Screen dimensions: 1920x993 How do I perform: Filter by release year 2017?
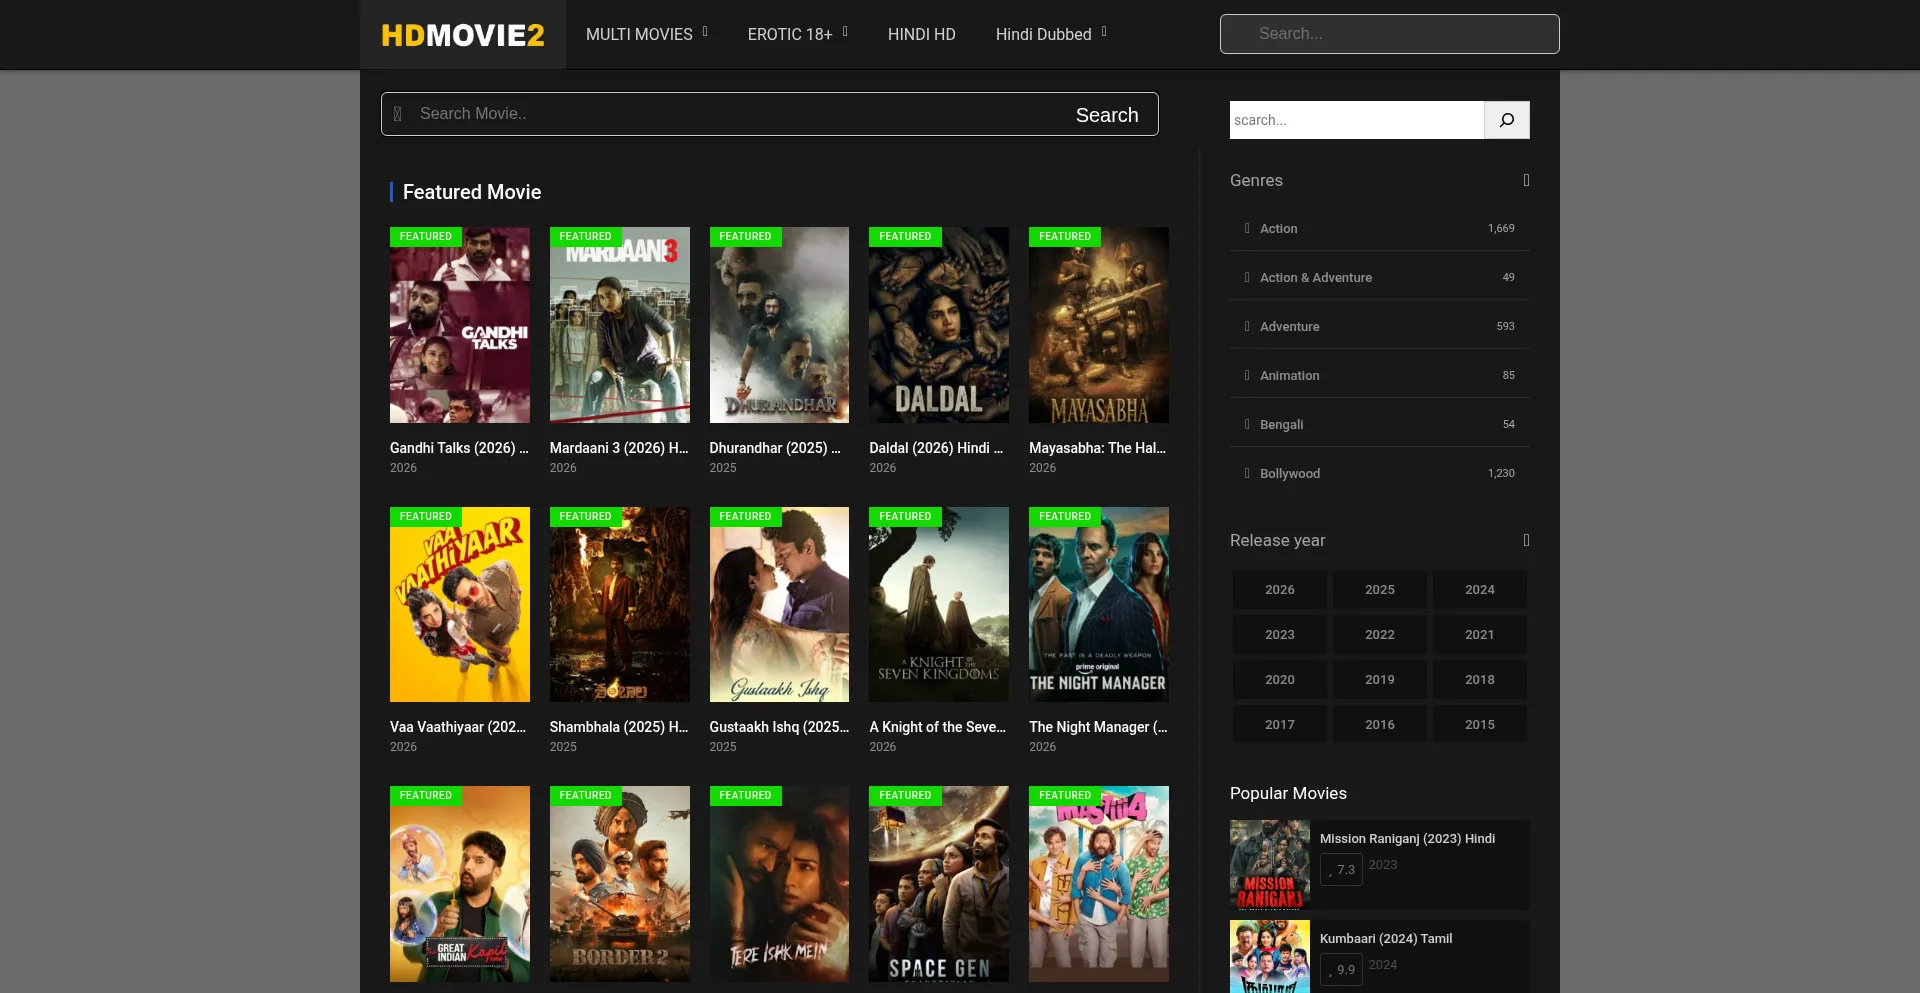coord(1280,725)
